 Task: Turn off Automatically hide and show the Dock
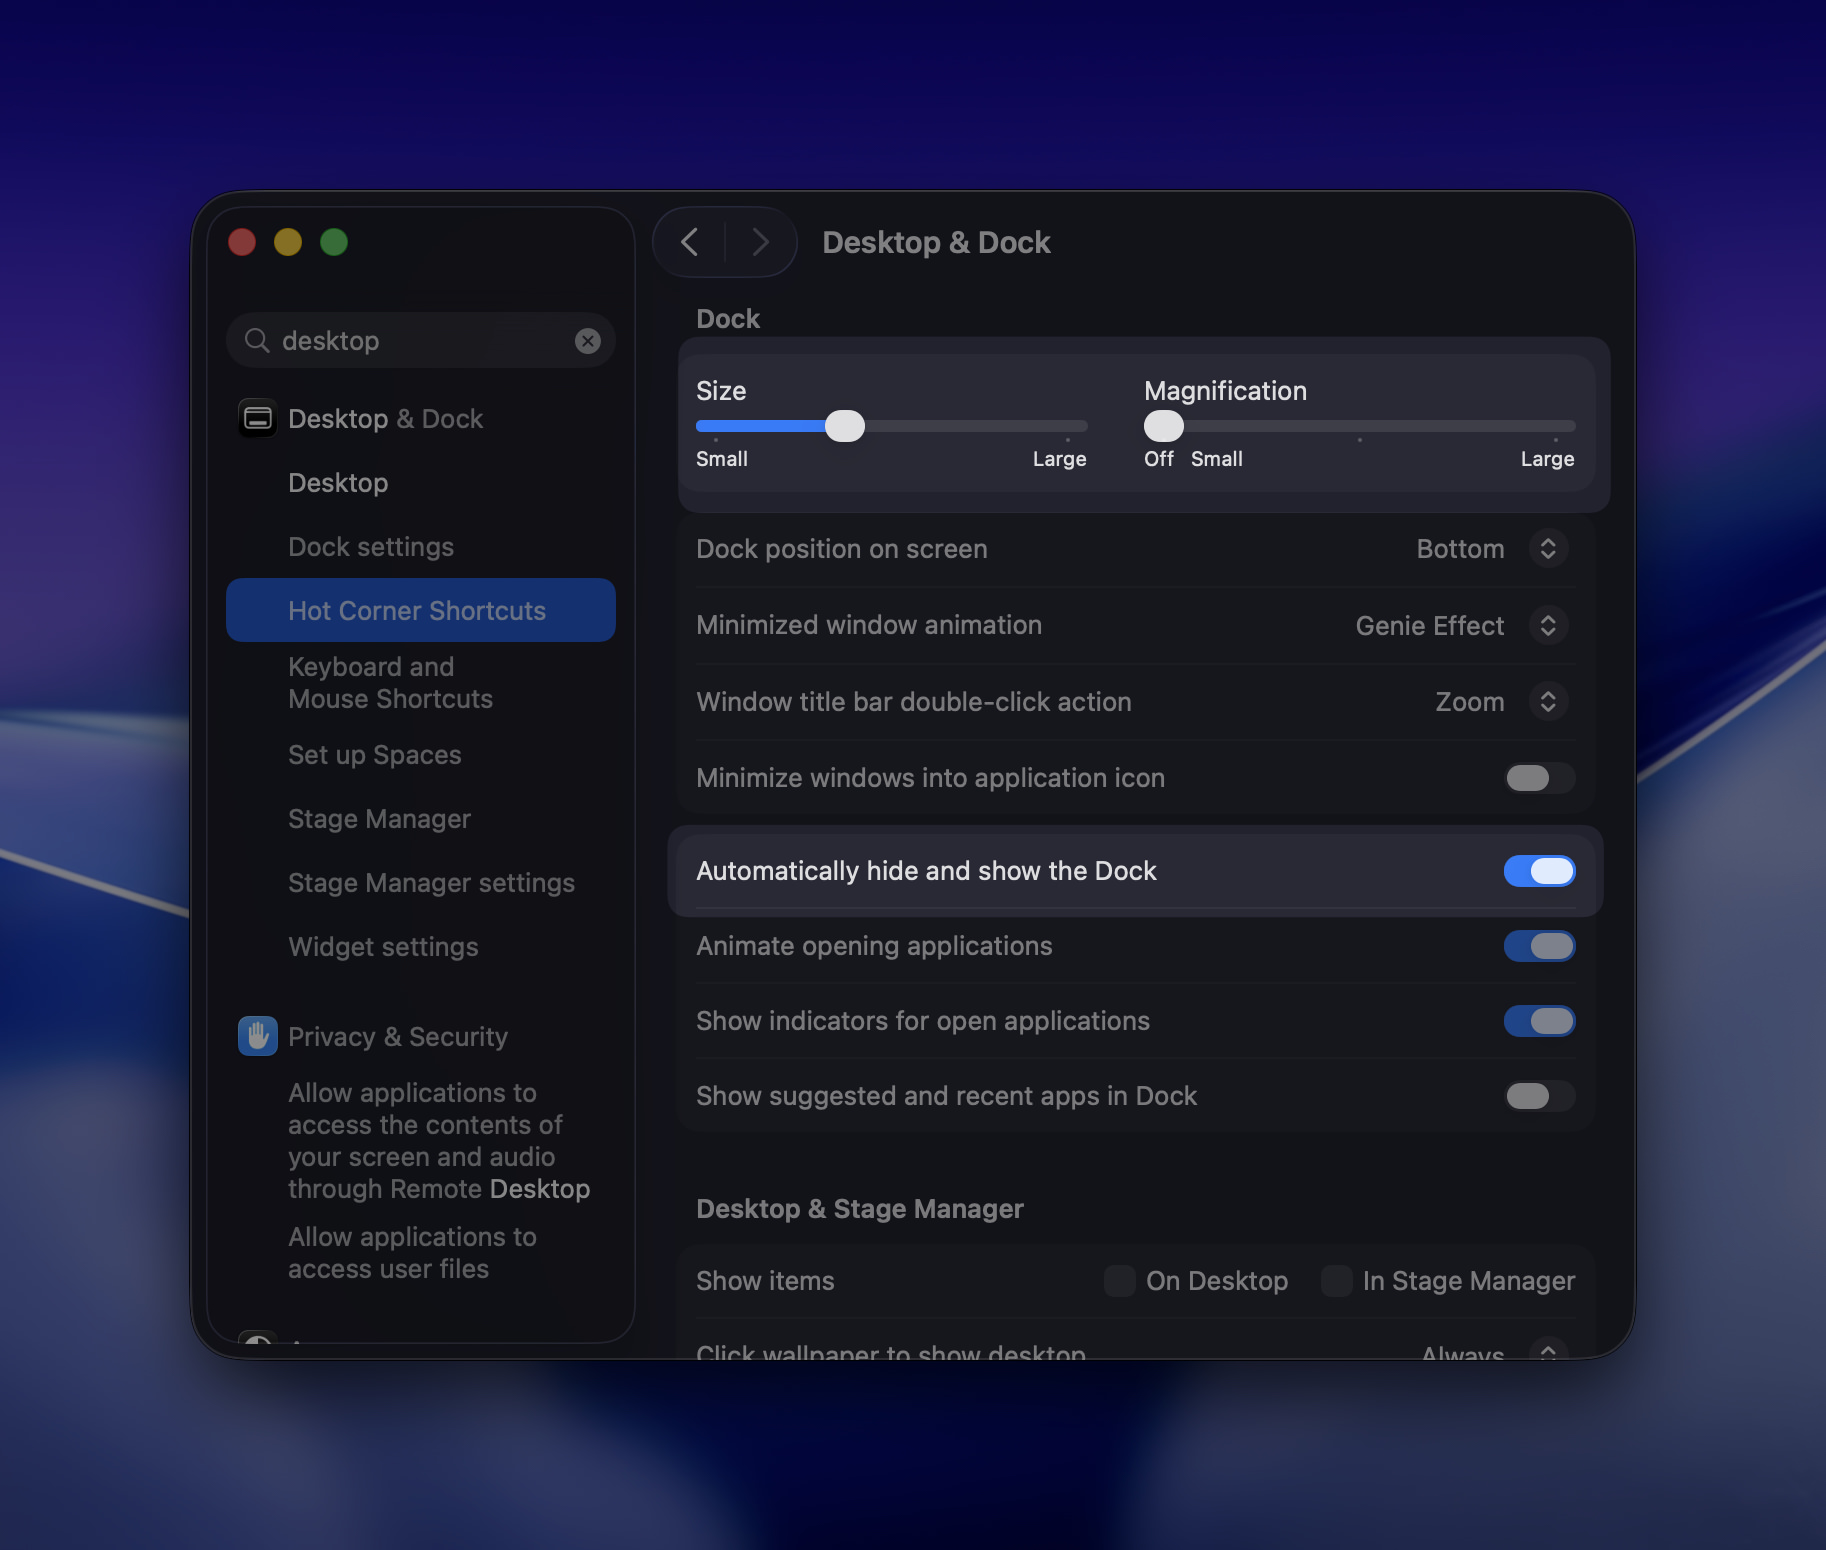(x=1539, y=871)
